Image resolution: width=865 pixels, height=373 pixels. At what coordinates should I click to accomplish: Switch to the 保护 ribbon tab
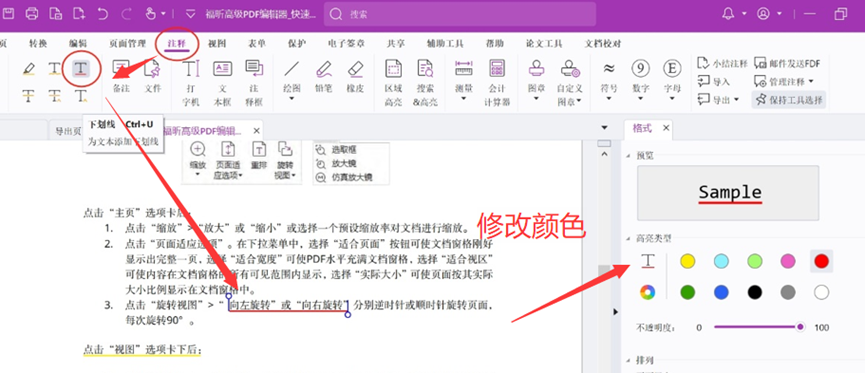tap(297, 44)
